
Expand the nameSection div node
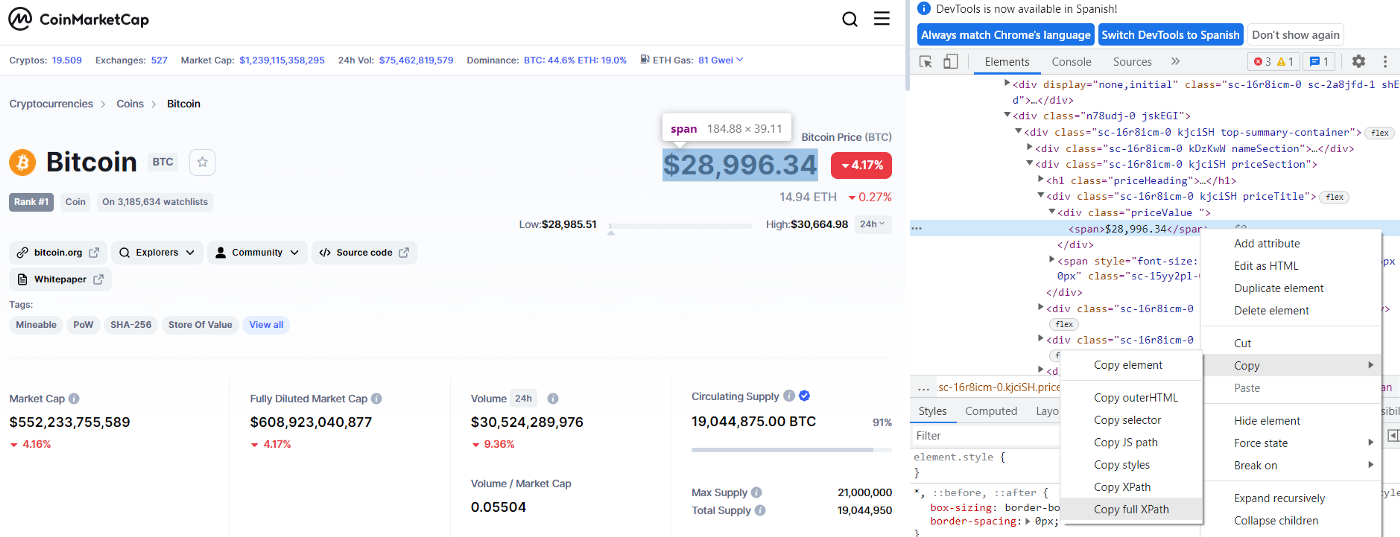coord(1030,149)
